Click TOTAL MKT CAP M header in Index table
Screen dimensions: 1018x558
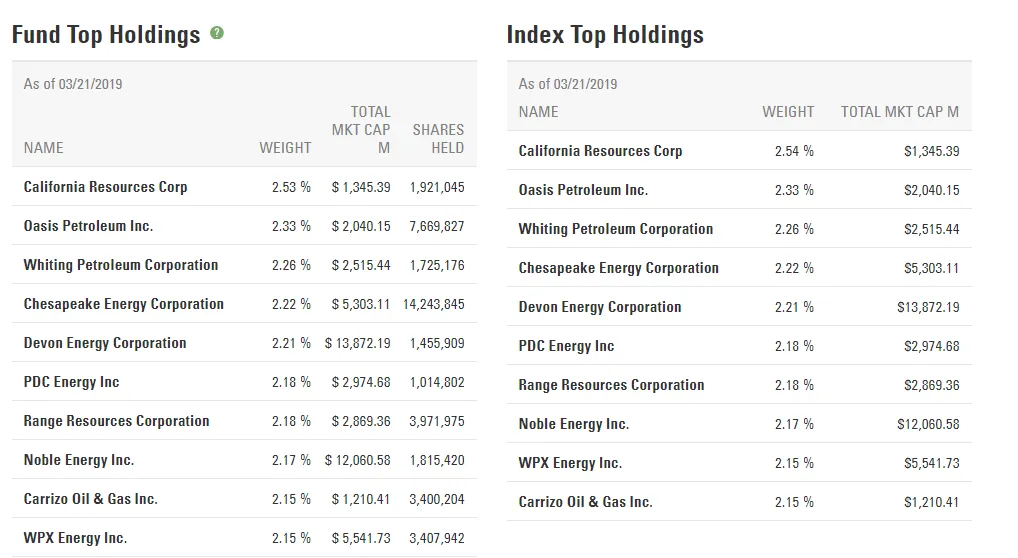pyautogui.click(x=899, y=112)
